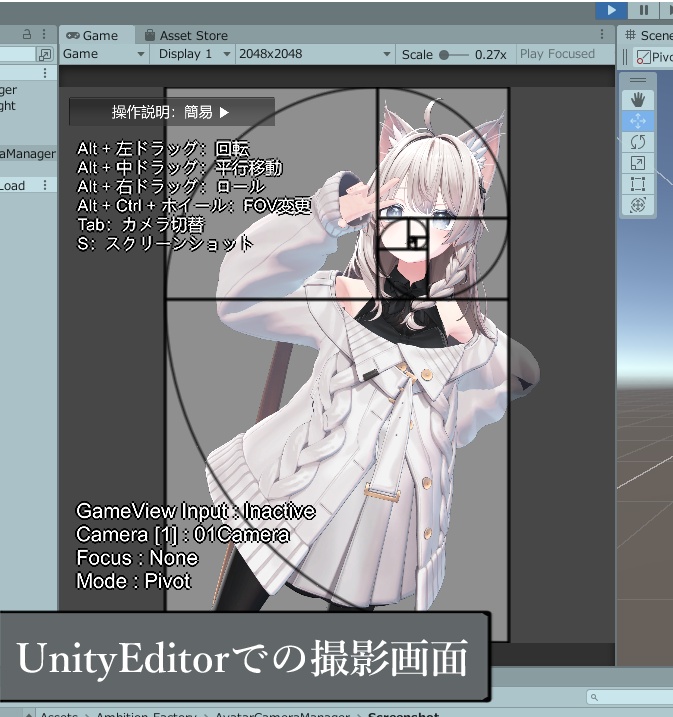Click the Scene tool overlay drag handle

[638, 80]
